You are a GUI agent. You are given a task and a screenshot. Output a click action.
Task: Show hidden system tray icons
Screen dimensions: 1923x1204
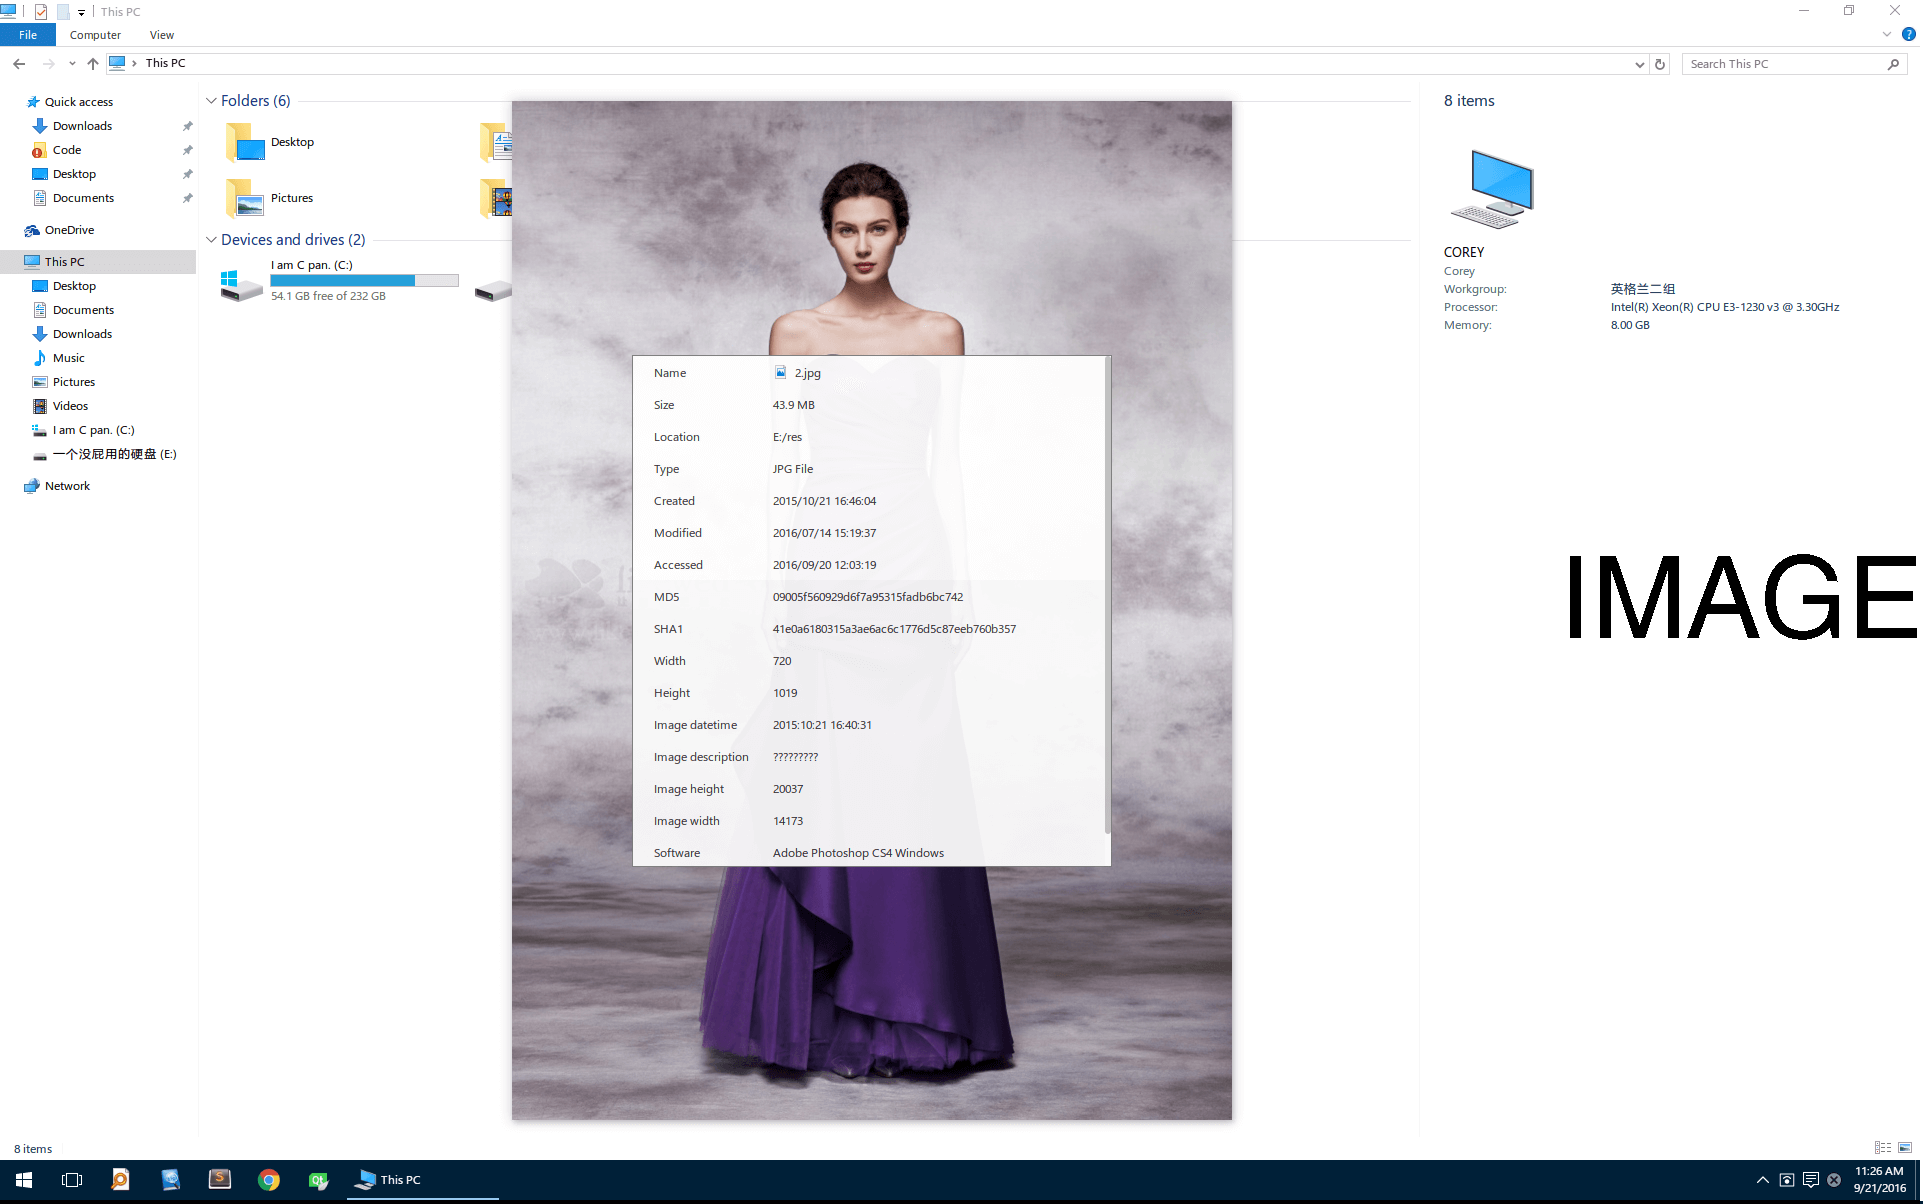(1762, 1180)
